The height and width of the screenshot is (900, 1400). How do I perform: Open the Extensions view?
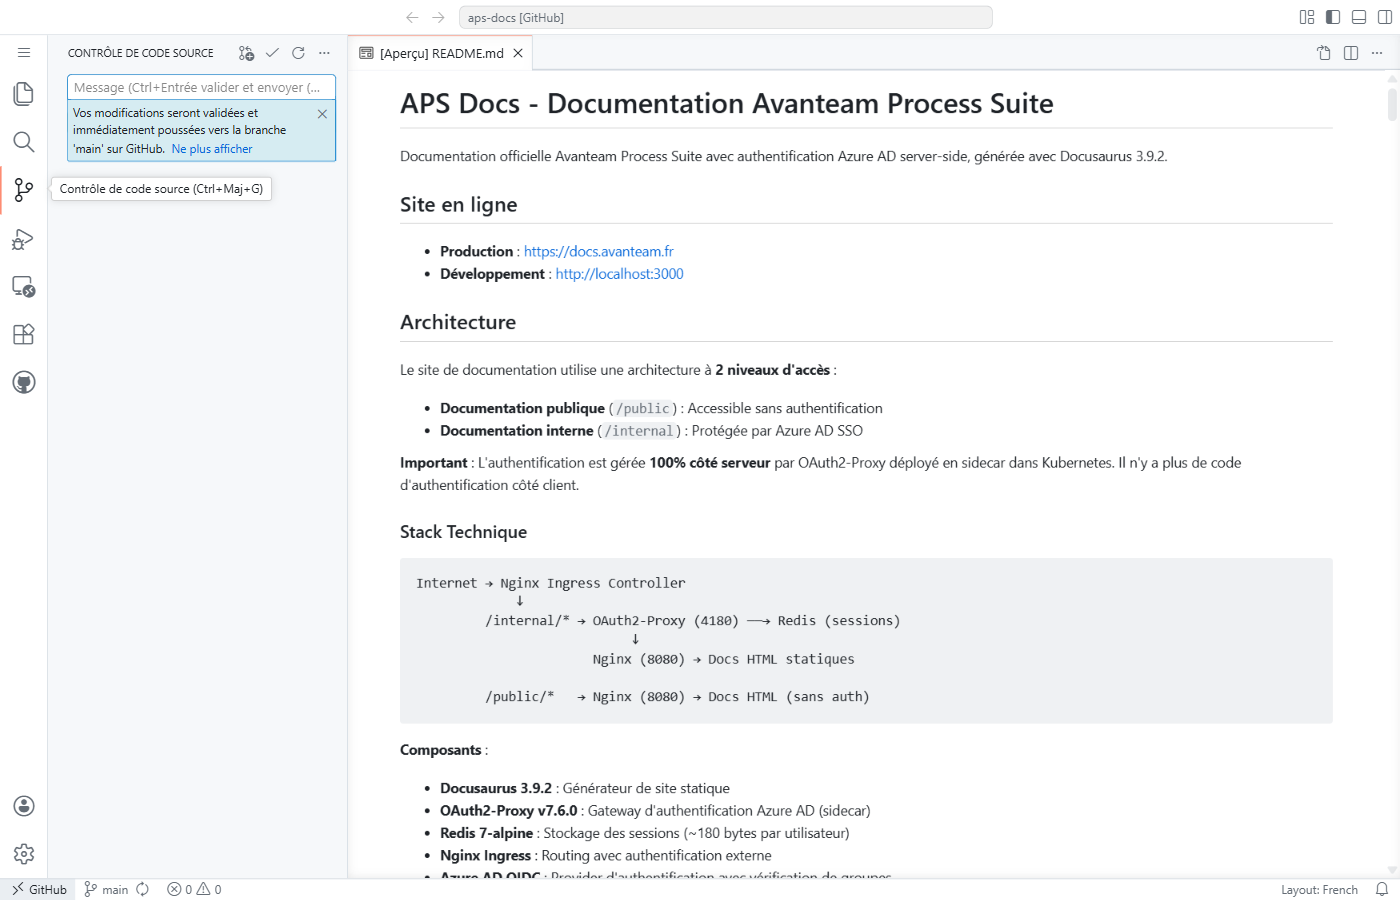(23, 335)
